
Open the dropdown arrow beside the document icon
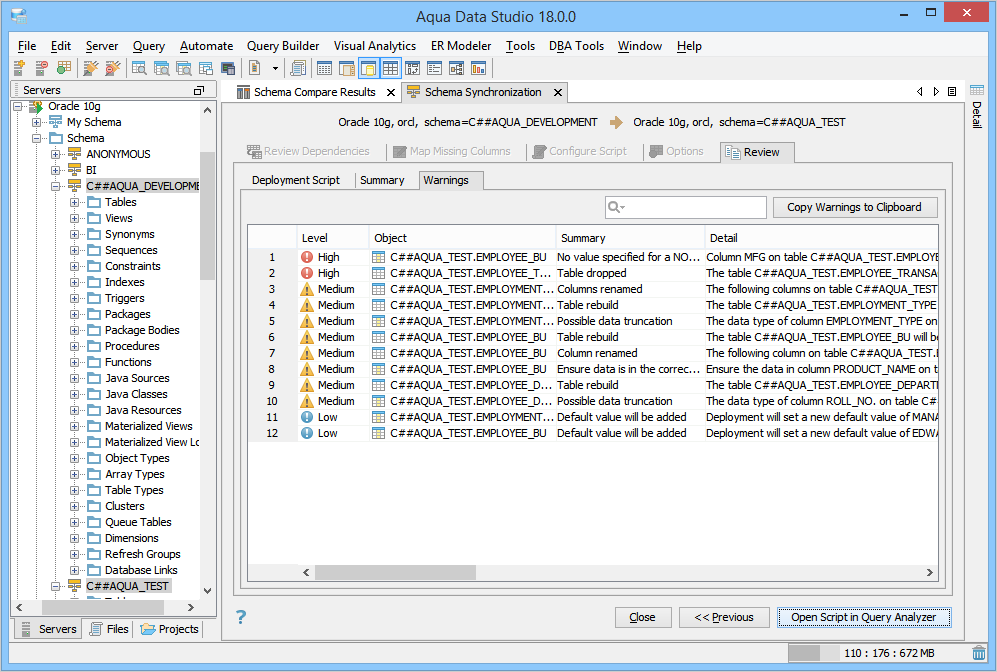[275, 68]
